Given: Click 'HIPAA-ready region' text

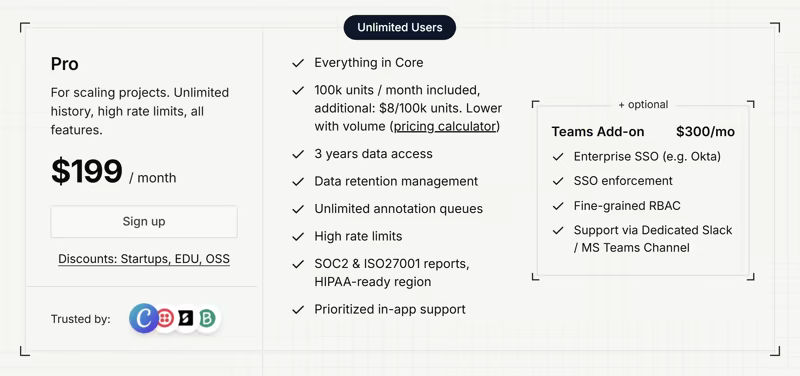Looking at the screenshot, I should coord(372,282).
